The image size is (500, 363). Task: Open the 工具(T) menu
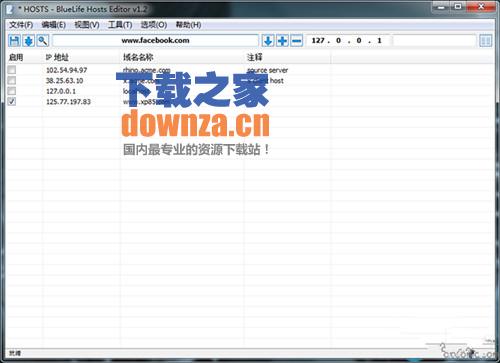120,25
